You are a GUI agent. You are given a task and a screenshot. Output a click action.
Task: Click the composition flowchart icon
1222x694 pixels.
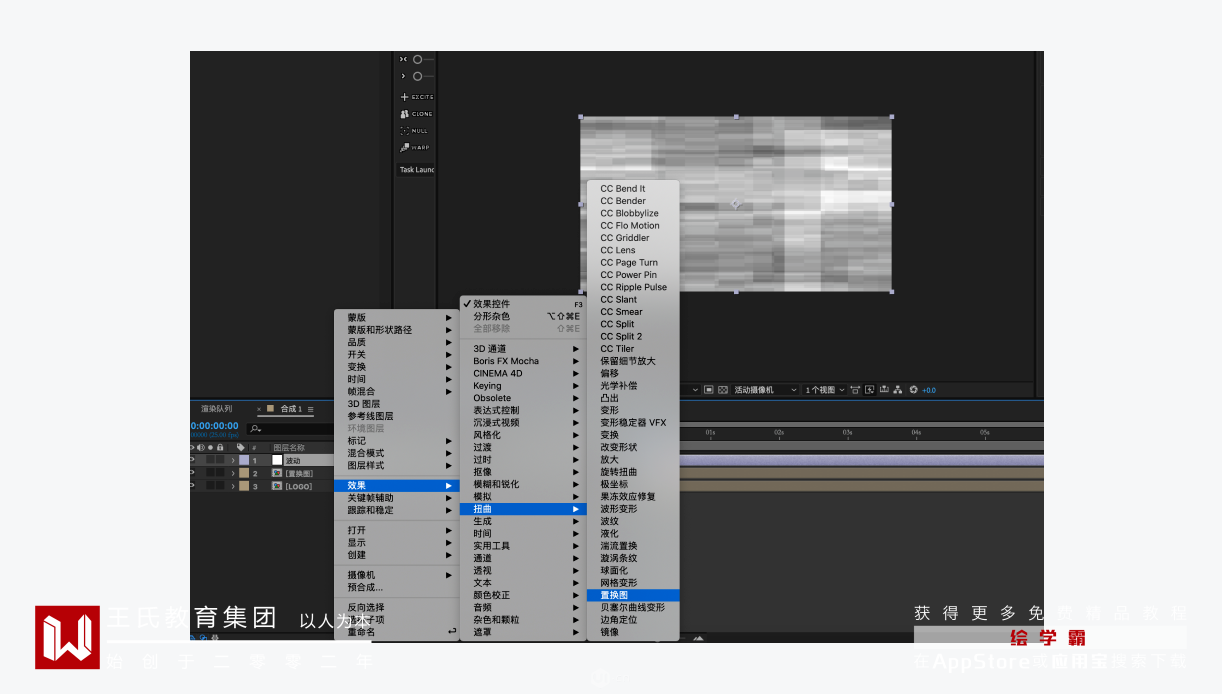coord(897,390)
